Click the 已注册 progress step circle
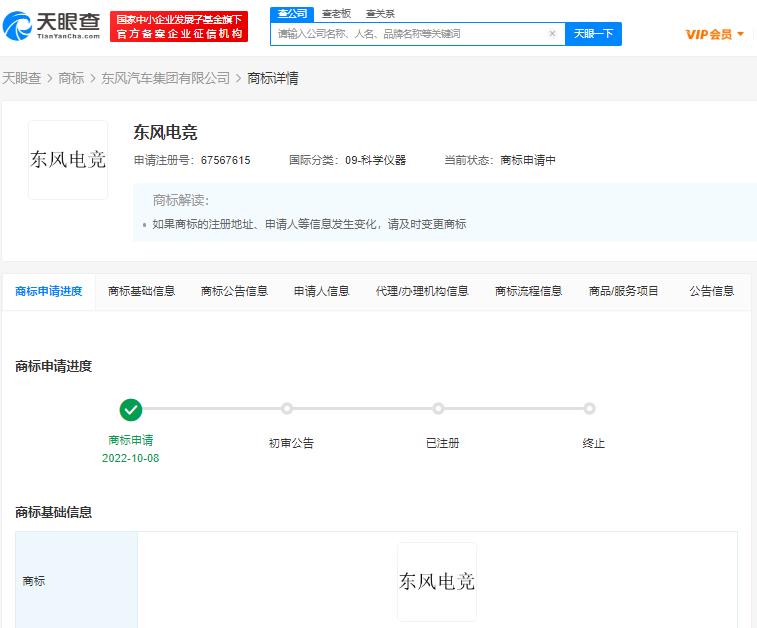This screenshot has width=757, height=628. tap(438, 409)
